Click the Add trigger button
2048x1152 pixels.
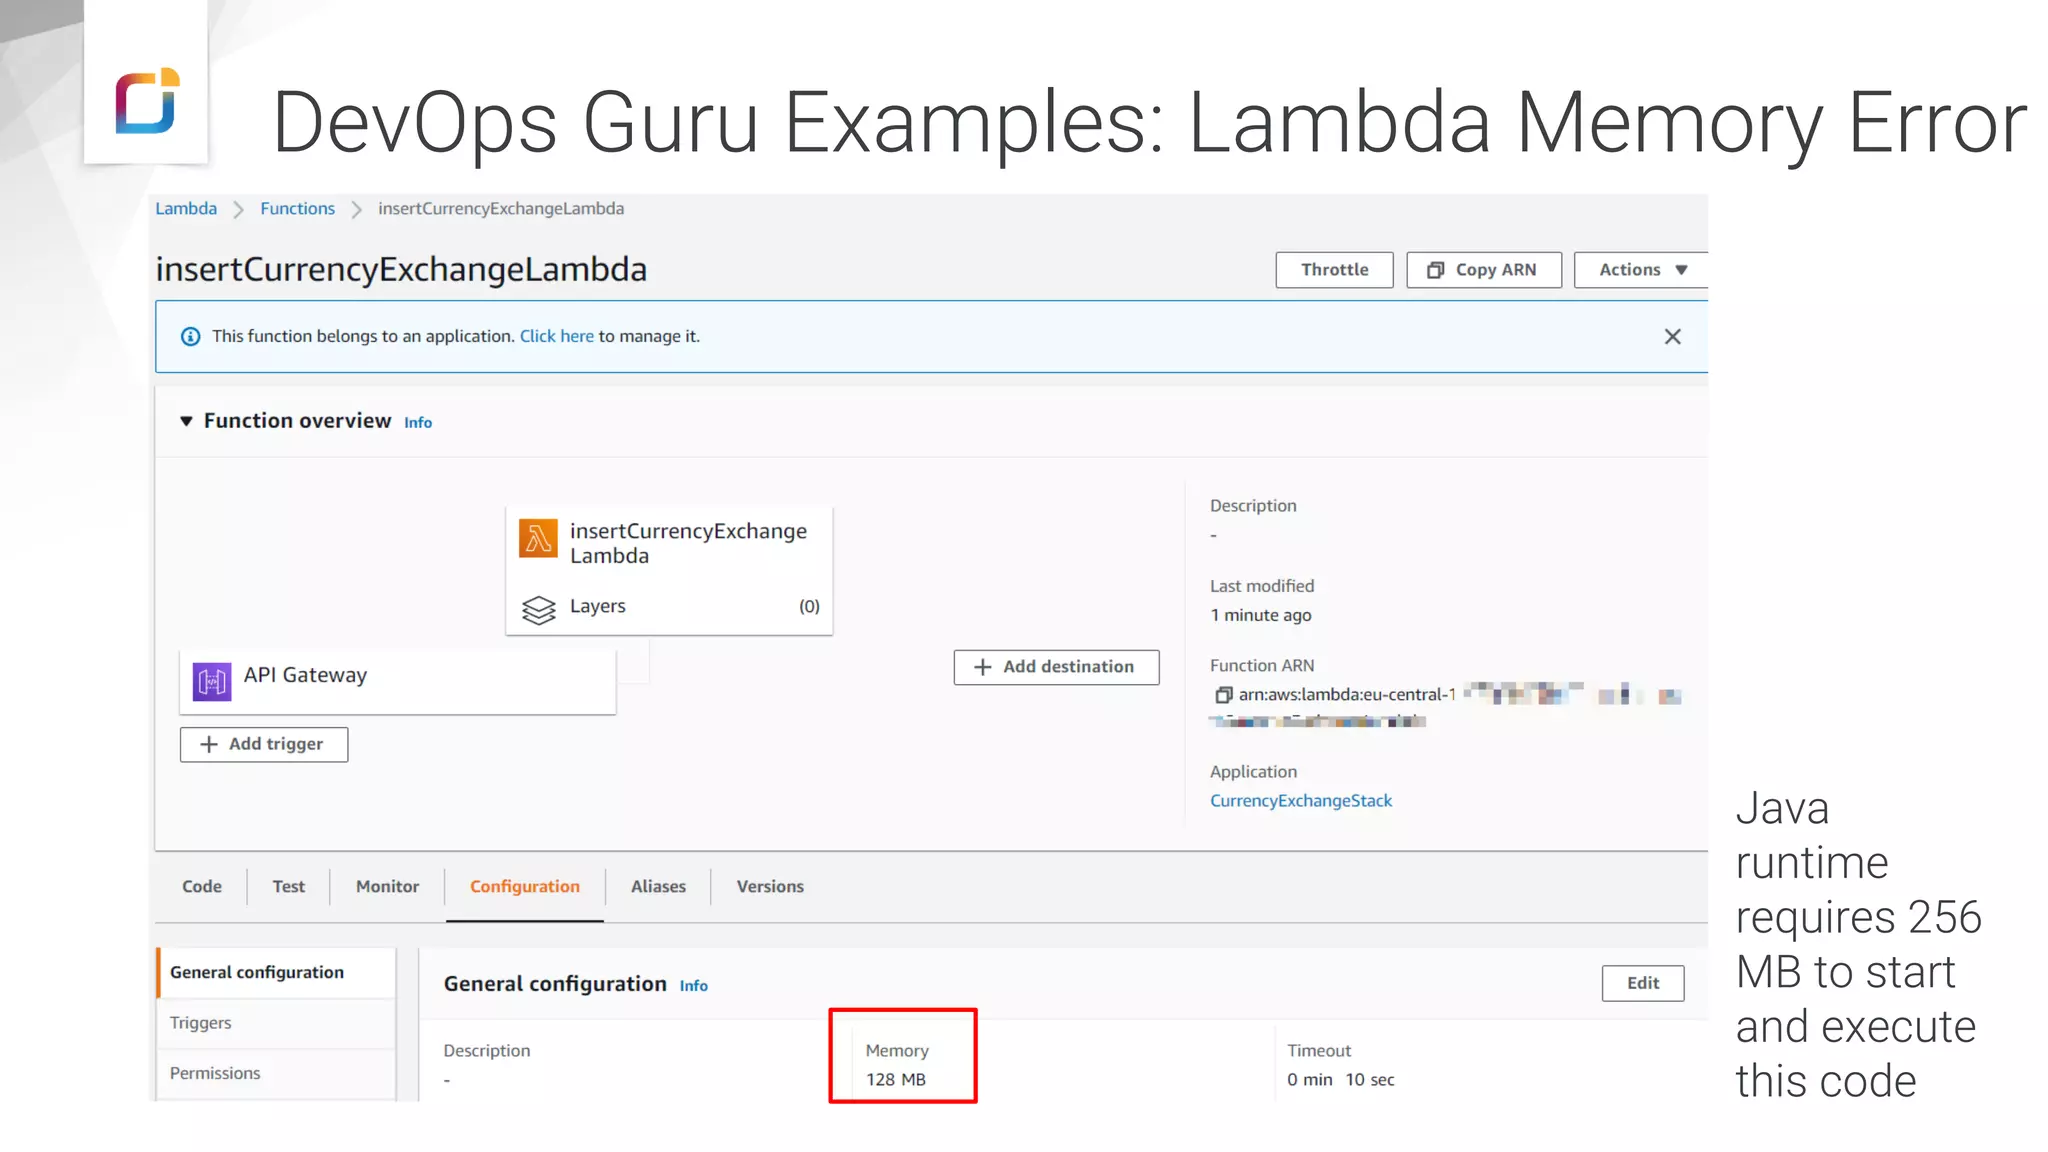[264, 745]
